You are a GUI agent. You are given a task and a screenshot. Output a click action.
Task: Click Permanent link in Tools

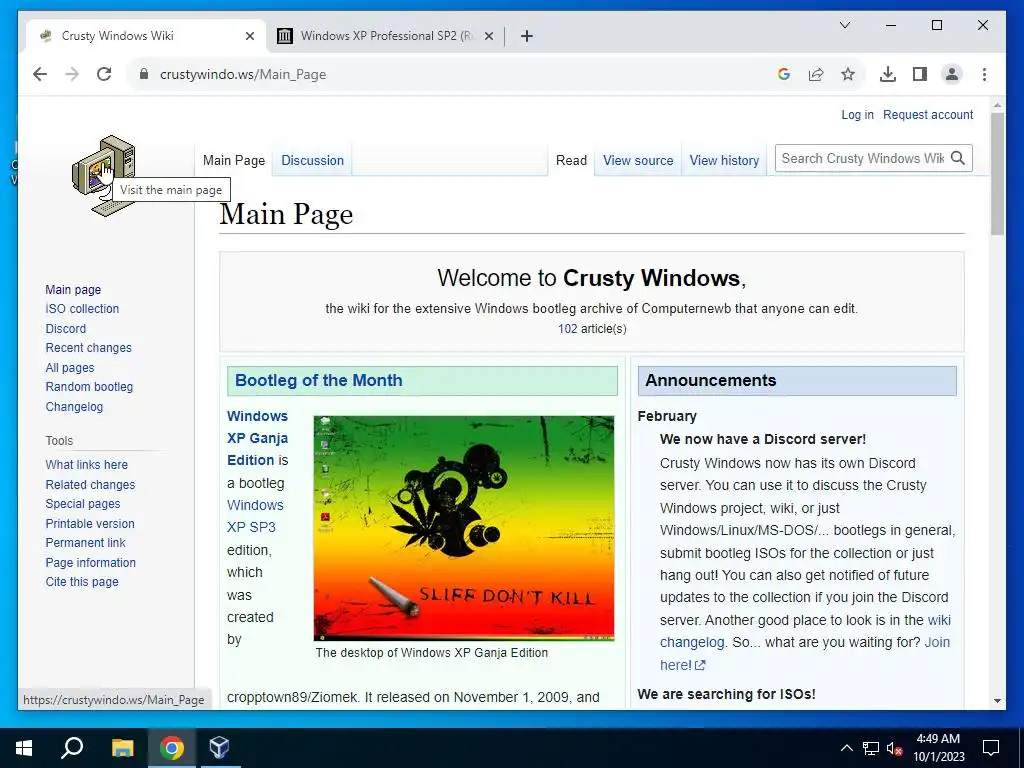pyautogui.click(x=86, y=543)
